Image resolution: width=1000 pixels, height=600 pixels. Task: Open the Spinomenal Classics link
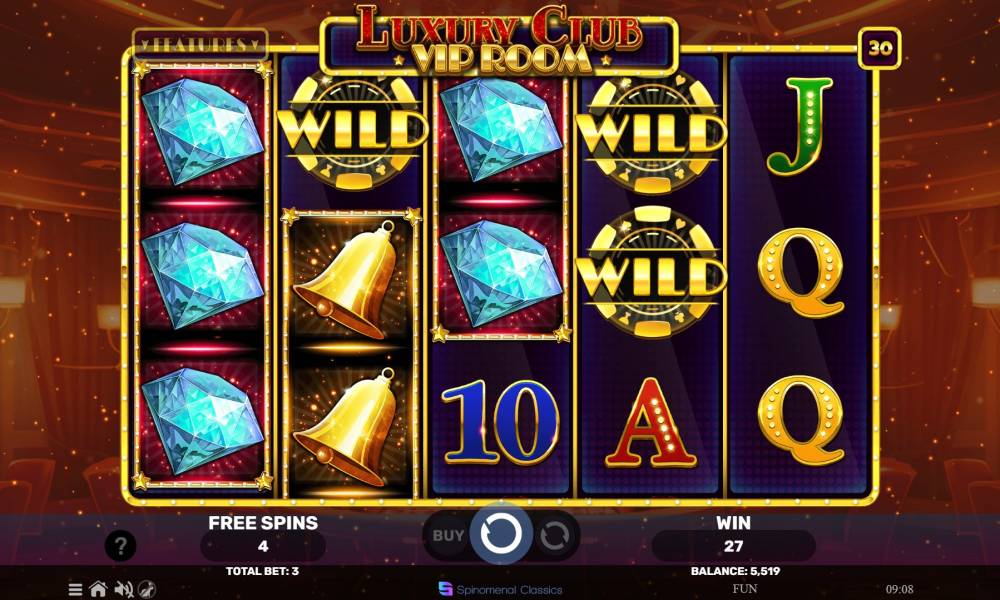[x=501, y=589]
